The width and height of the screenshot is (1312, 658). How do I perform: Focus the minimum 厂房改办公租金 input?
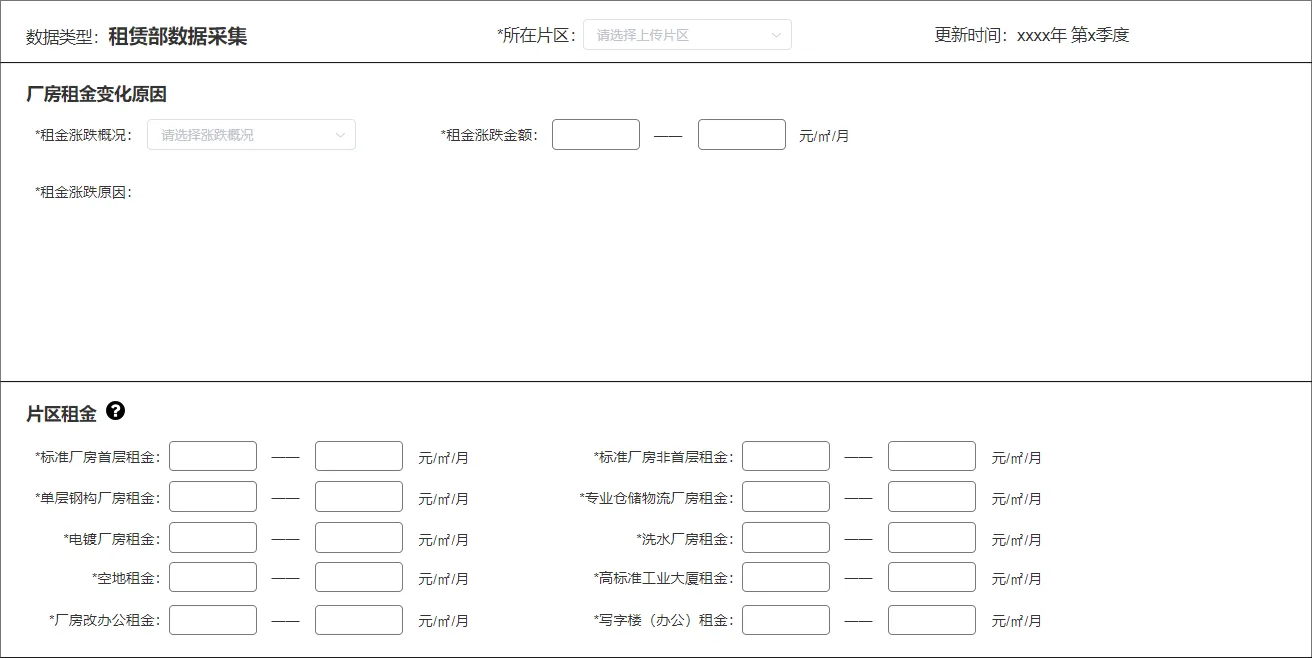coord(213,620)
